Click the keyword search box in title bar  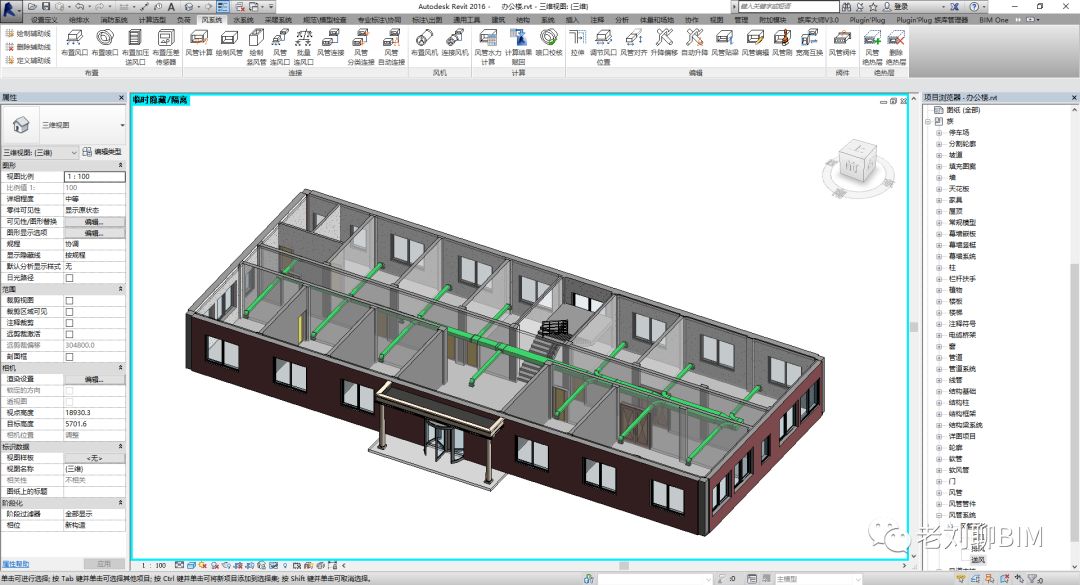[x=788, y=6]
